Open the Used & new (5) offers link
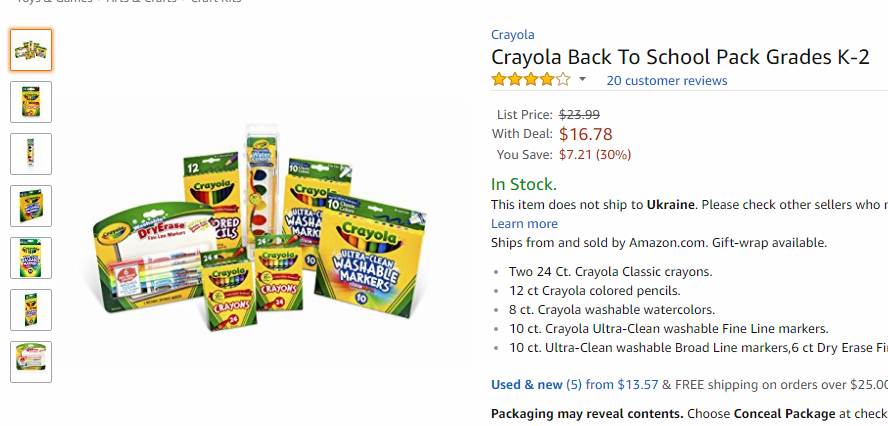The image size is (888, 426). [536, 385]
